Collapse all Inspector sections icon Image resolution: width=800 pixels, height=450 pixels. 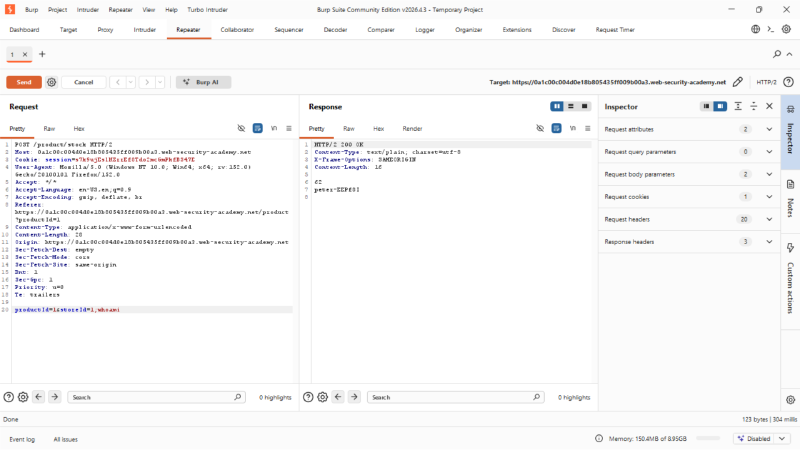click(754, 106)
